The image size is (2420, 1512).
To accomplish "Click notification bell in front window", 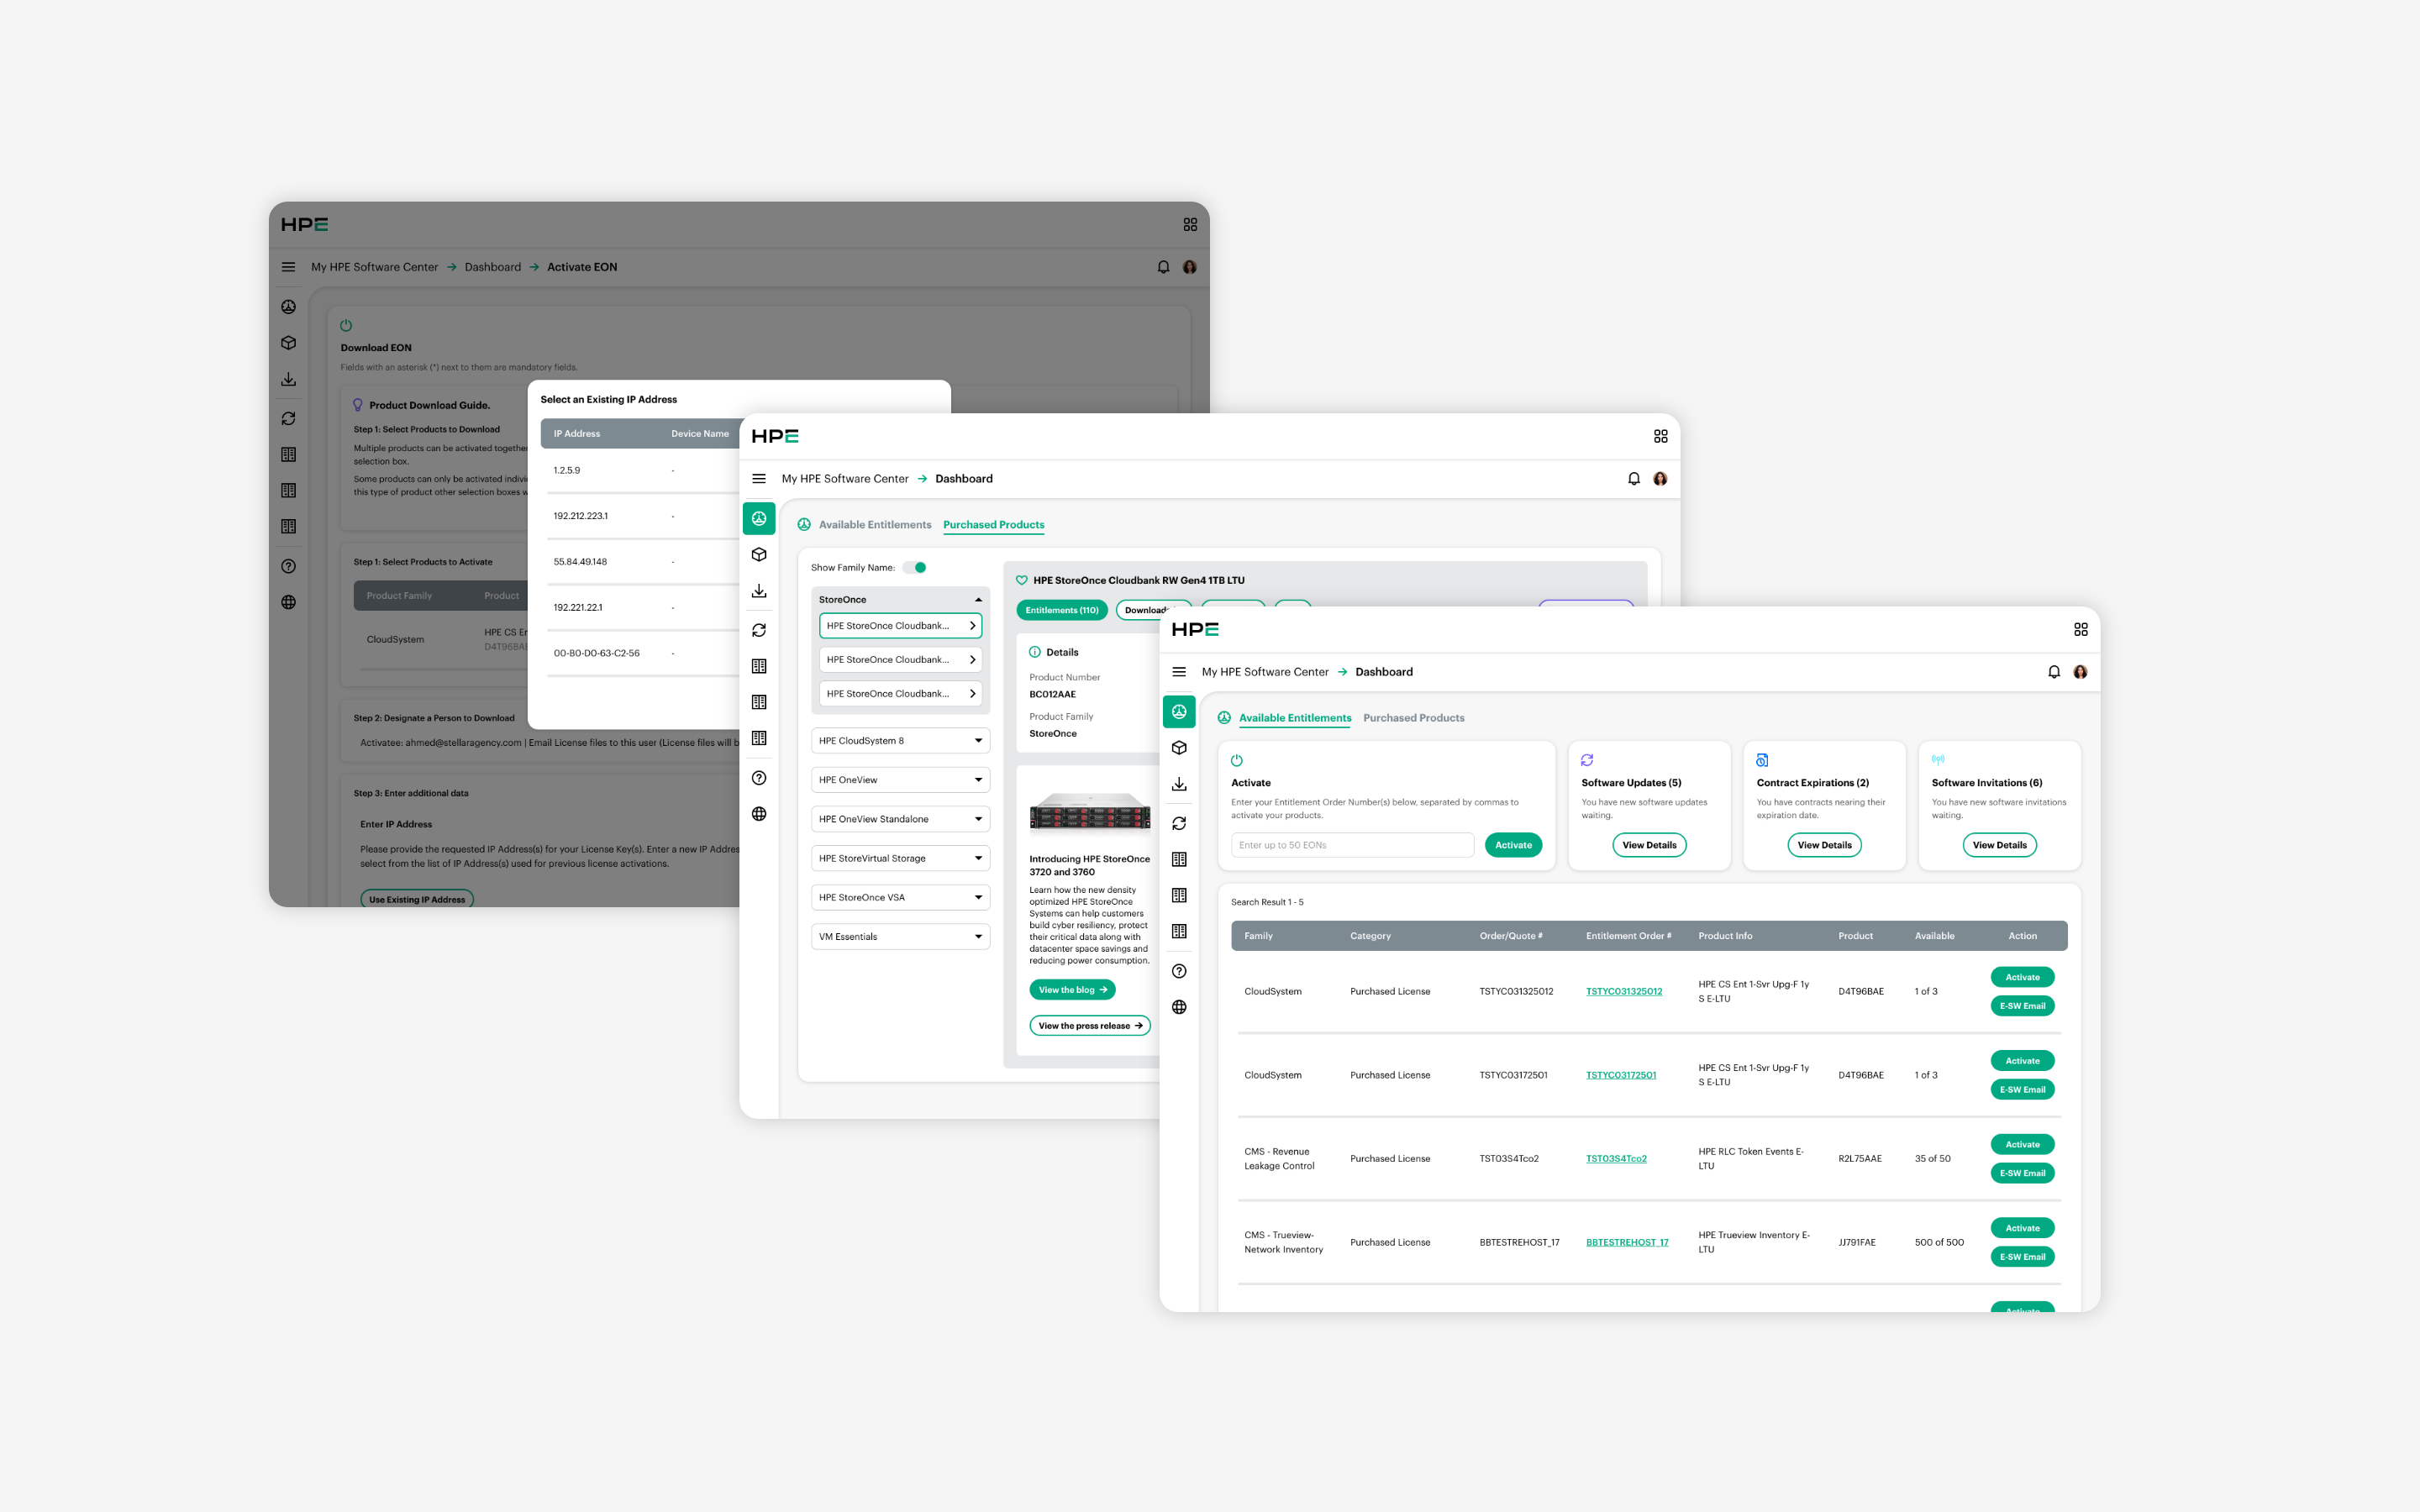I will click(2053, 672).
